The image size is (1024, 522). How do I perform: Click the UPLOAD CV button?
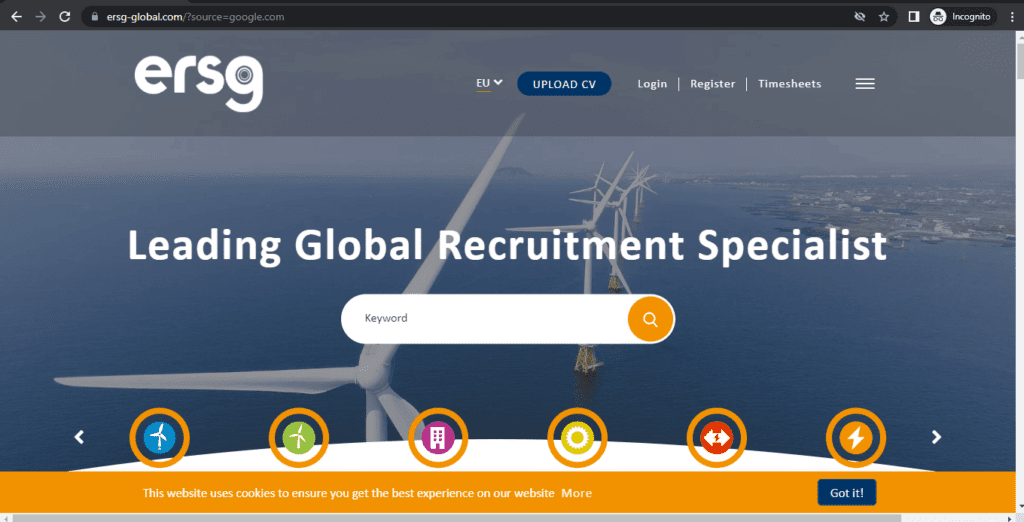point(564,84)
